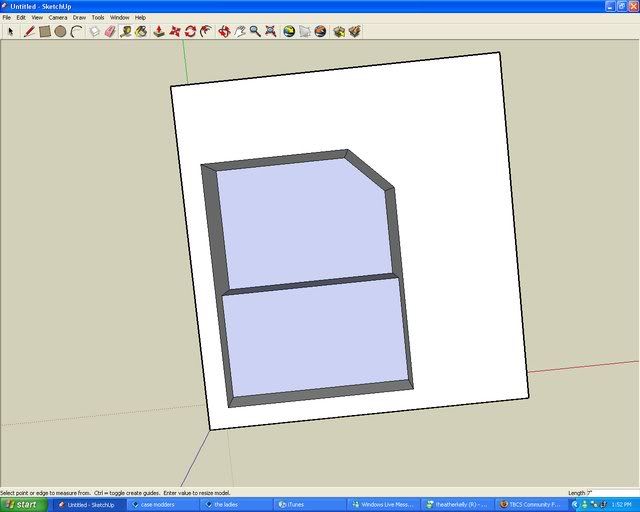The image size is (640, 512).
Task: Activate the Arc tool
Action: [x=76, y=31]
